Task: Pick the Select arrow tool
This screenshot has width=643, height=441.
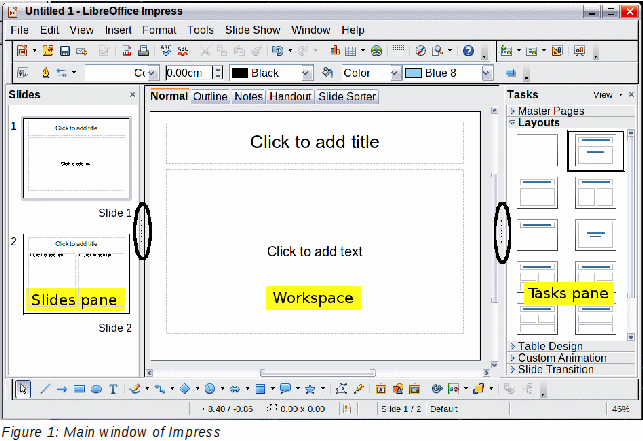Action: pyautogui.click(x=23, y=388)
